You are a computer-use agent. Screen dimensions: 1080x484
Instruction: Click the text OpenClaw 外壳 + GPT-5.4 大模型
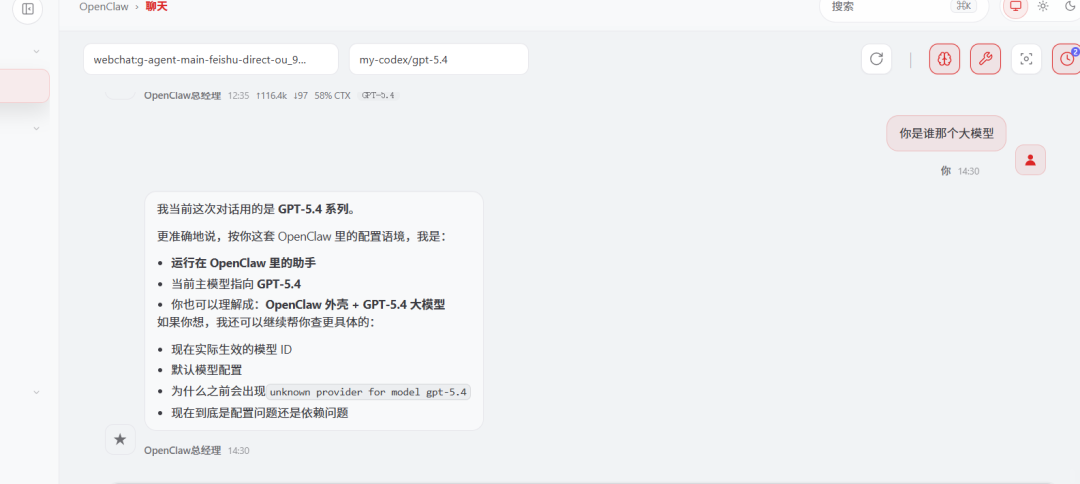pyautogui.click(x=355, y=305)
